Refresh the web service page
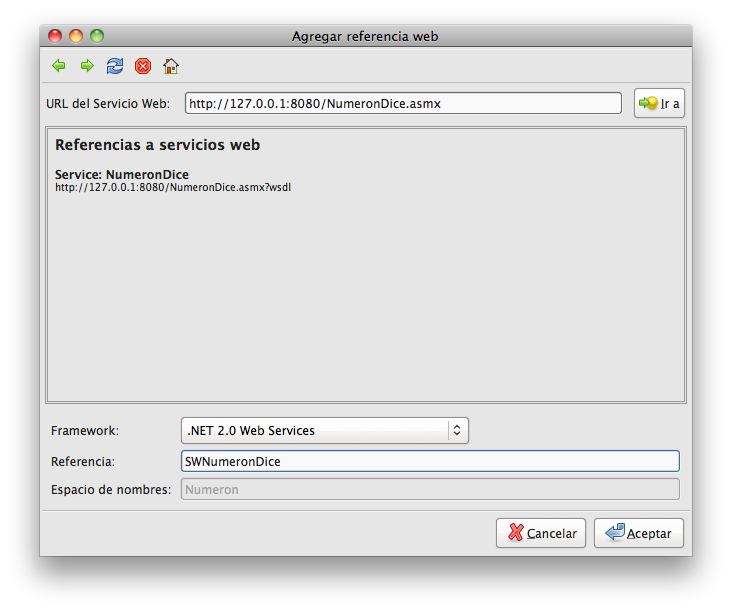The image size is (732, 611). (x=115, y=66)
